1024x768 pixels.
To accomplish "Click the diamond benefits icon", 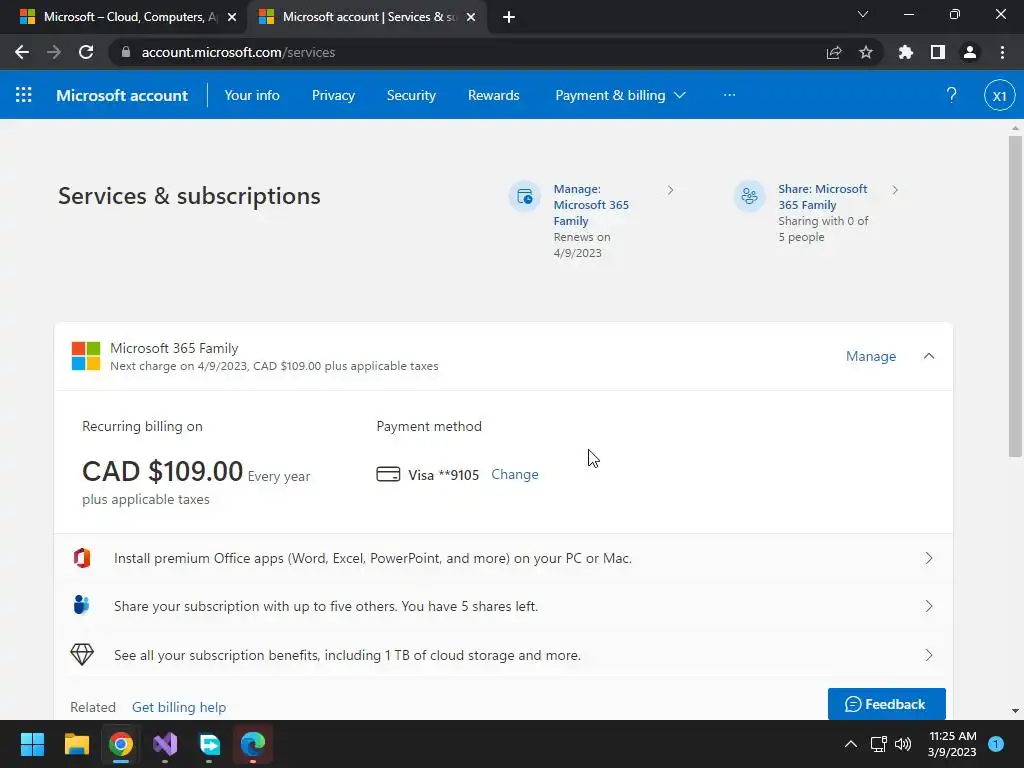I will (x=82, y=654).
